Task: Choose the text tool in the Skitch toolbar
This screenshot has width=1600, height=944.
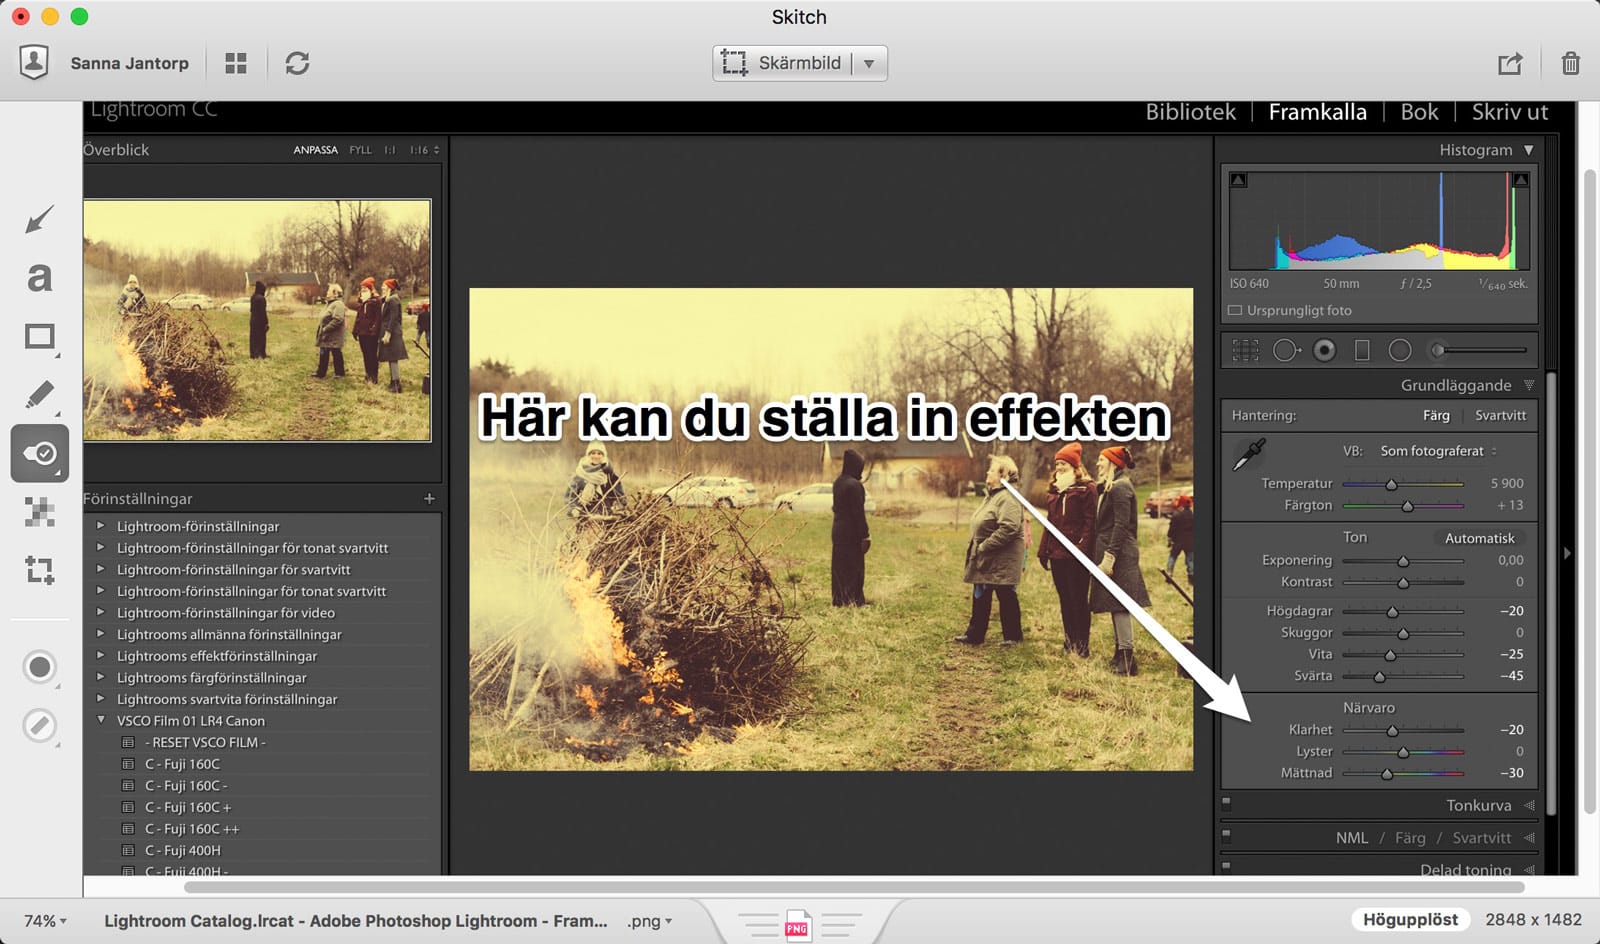Action: click(x=39, y=276)
